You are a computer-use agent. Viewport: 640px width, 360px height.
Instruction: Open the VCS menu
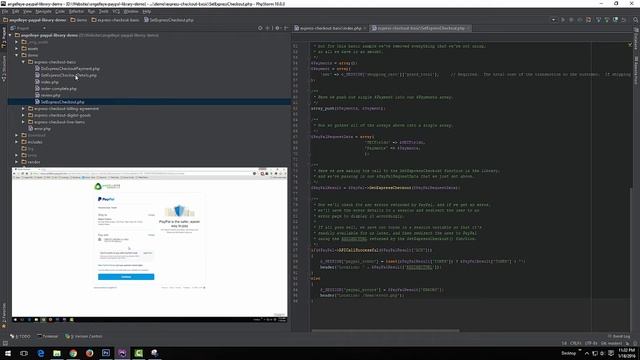(116, 11)
